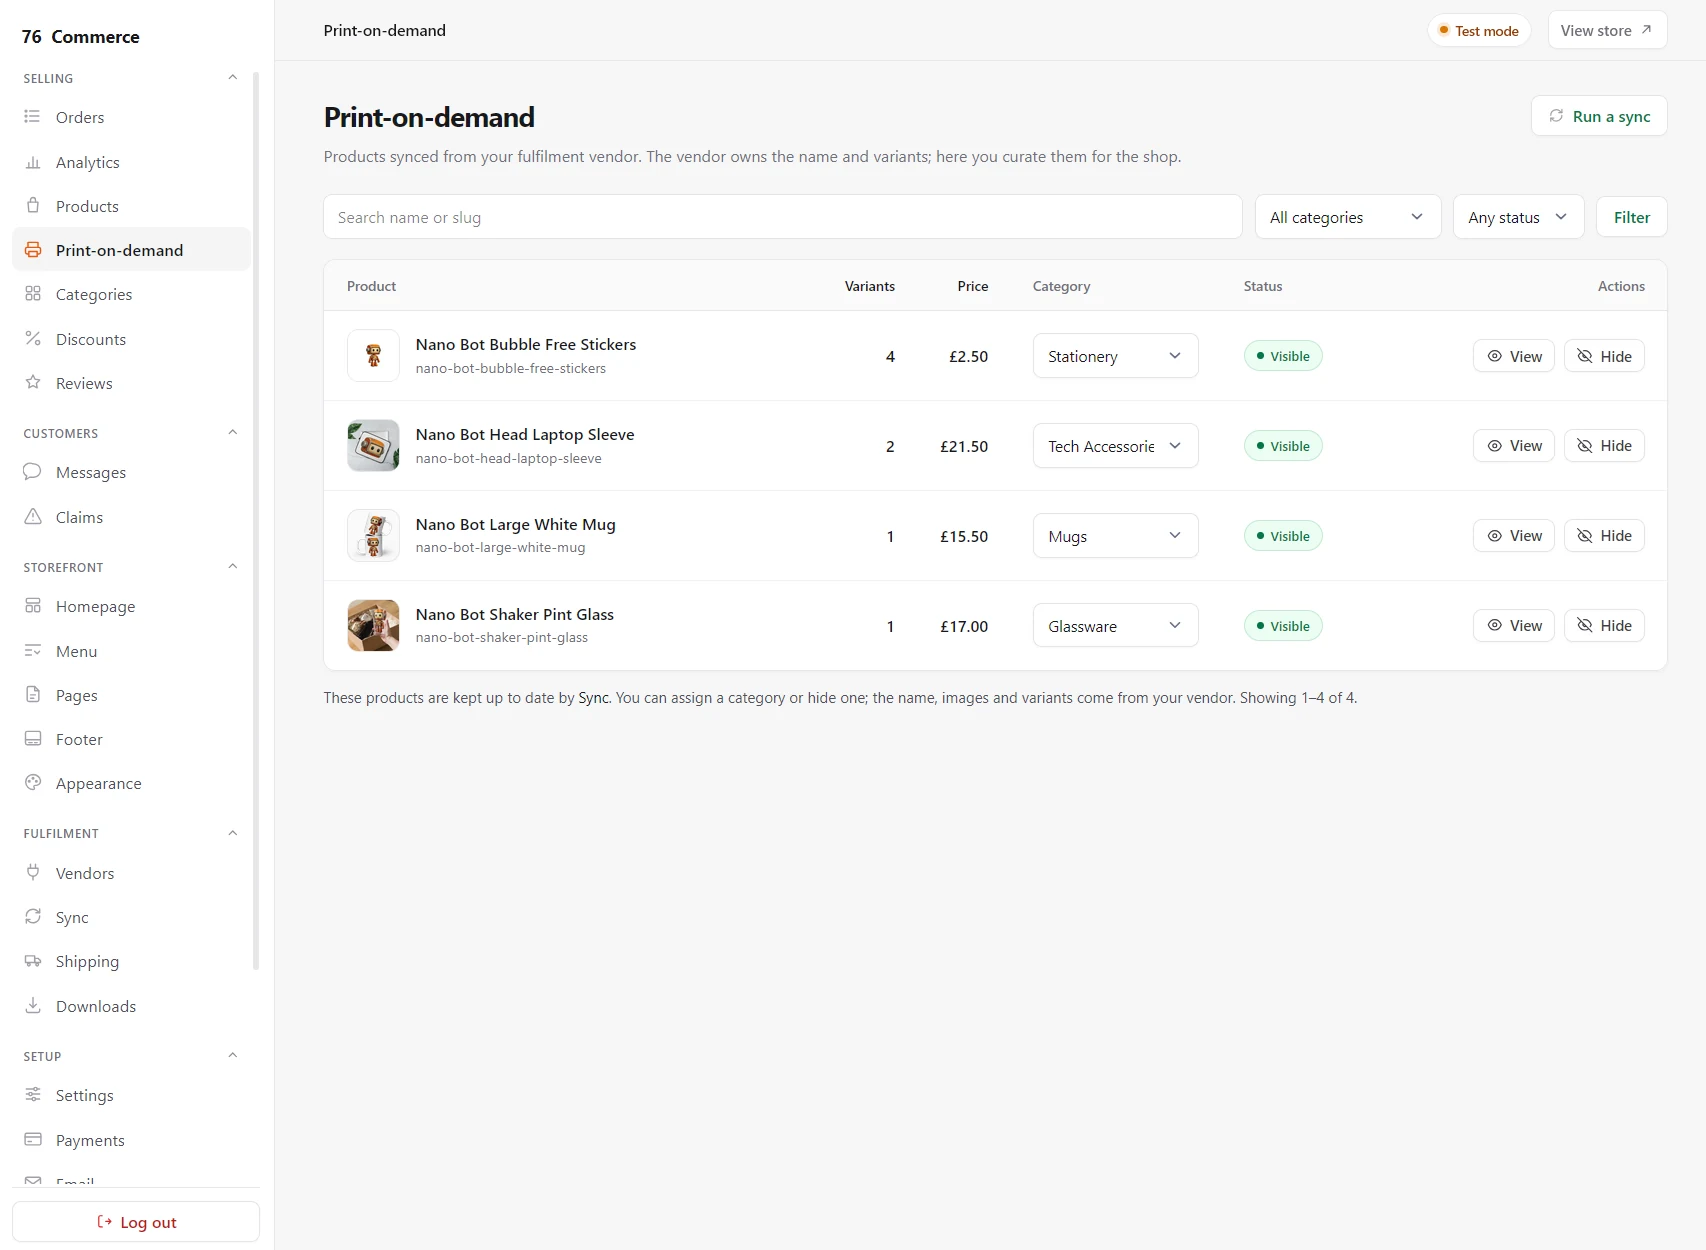Click the Messages speech bubble icon
Viewport: 1706px width, 1250px height.
pos(33,472)
